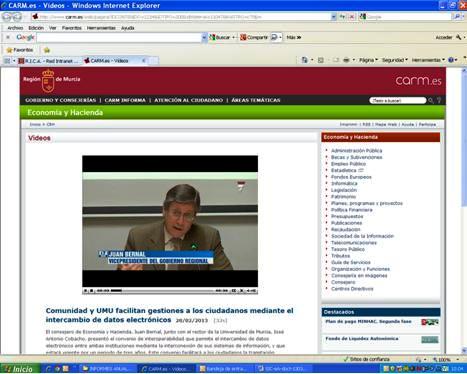Open the Edición menu
This screenshot has width=467, height=374.
click(x=36, y=28)
